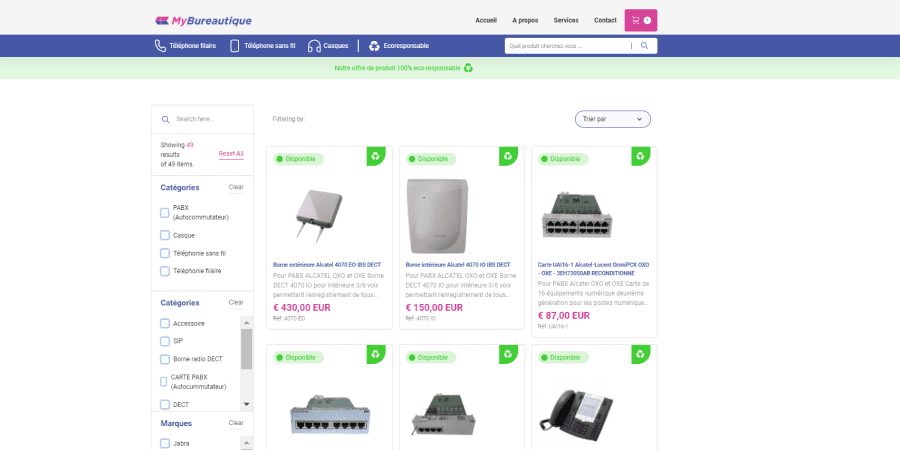This screenshot has height=450, width=900.
Task: Focus the header product search field
Action: click(x=568, y=46)
